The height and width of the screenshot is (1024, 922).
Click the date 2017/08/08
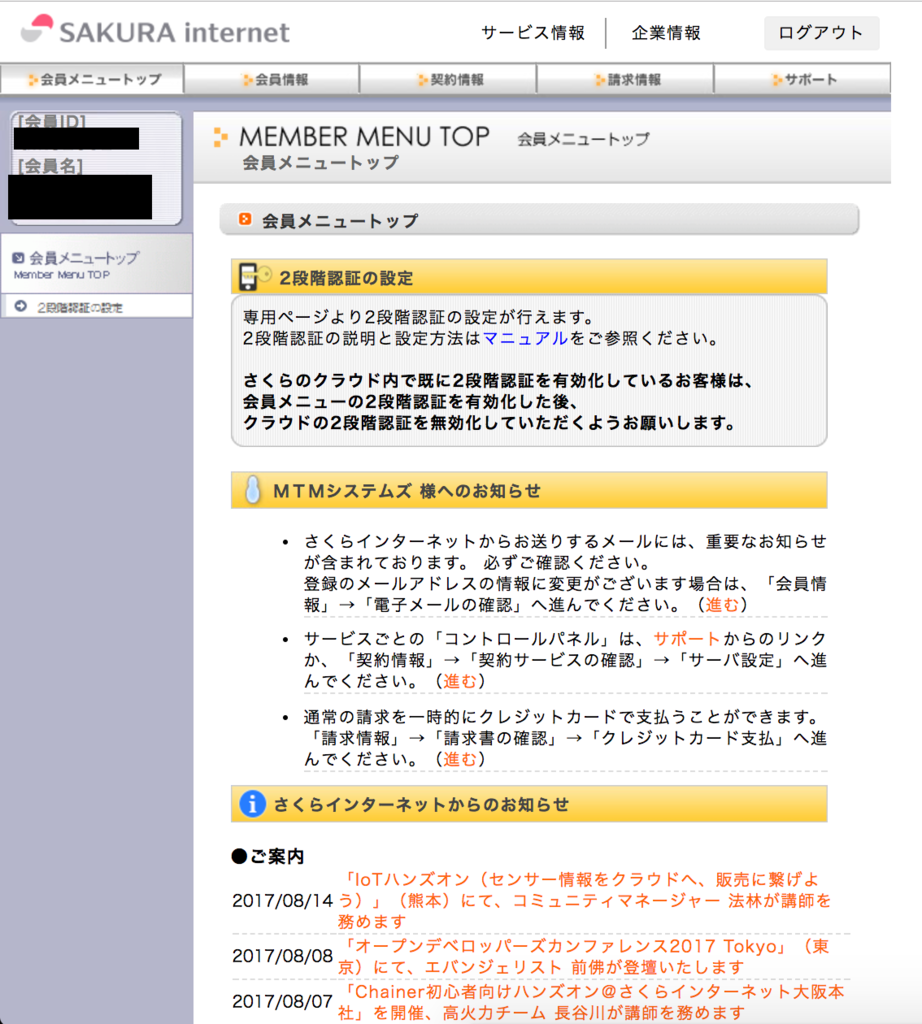(x=283, y=956)
